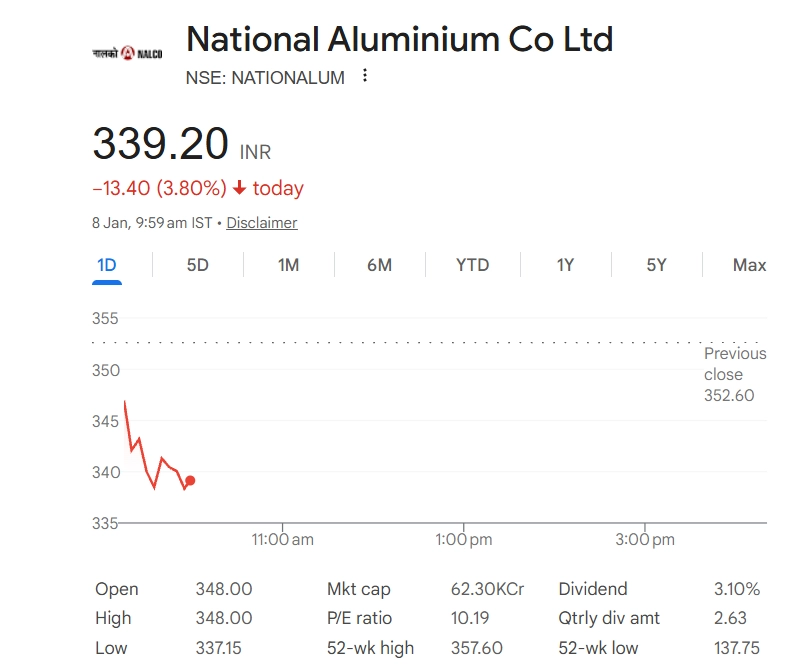Switch to the 5D chart tab
Image resolution: width=792 pixels, height=670 pixels.
click(x=198, y=265)
